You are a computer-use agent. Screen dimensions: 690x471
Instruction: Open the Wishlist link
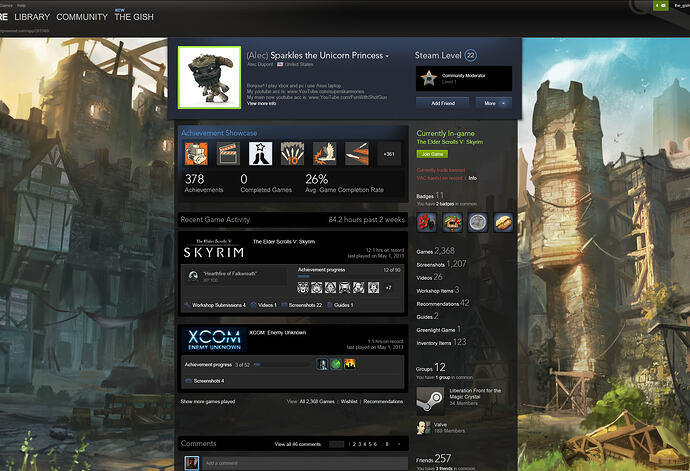coord(349,402)
